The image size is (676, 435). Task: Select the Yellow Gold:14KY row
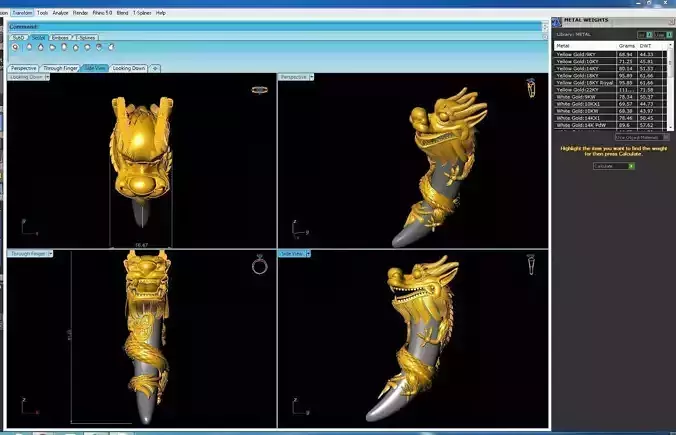pos(610,69)
